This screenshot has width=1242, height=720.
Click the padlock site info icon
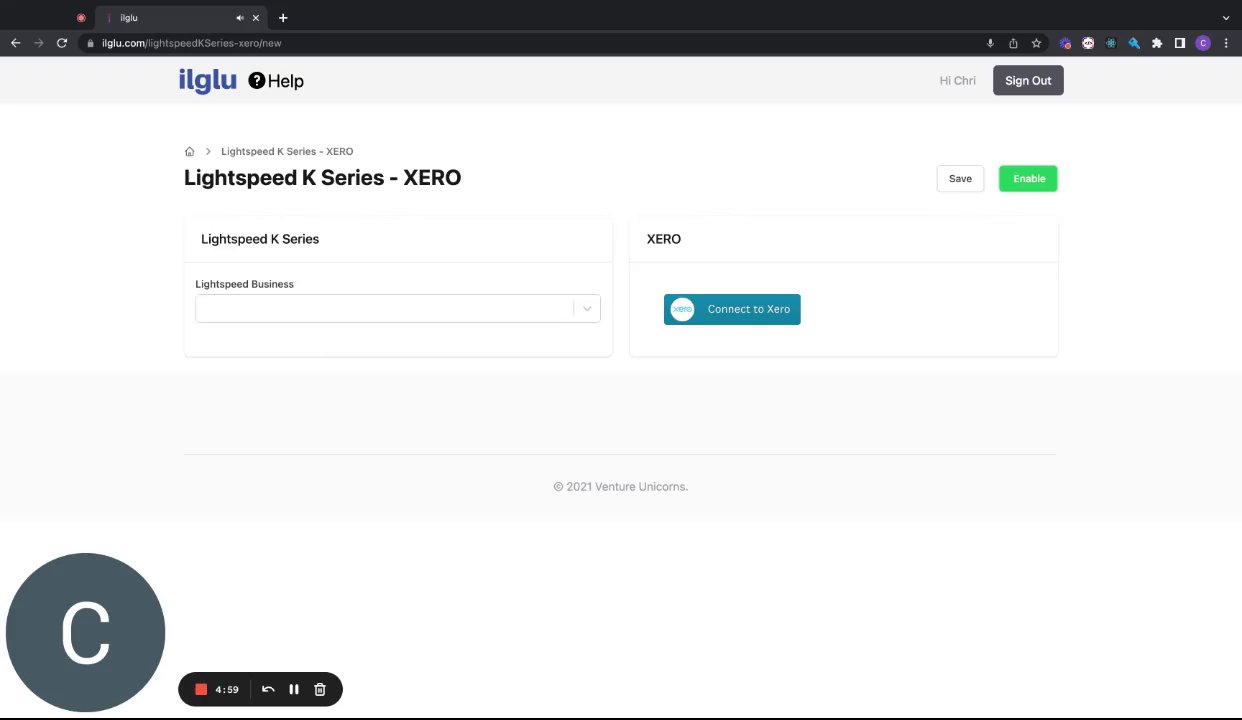90,43
